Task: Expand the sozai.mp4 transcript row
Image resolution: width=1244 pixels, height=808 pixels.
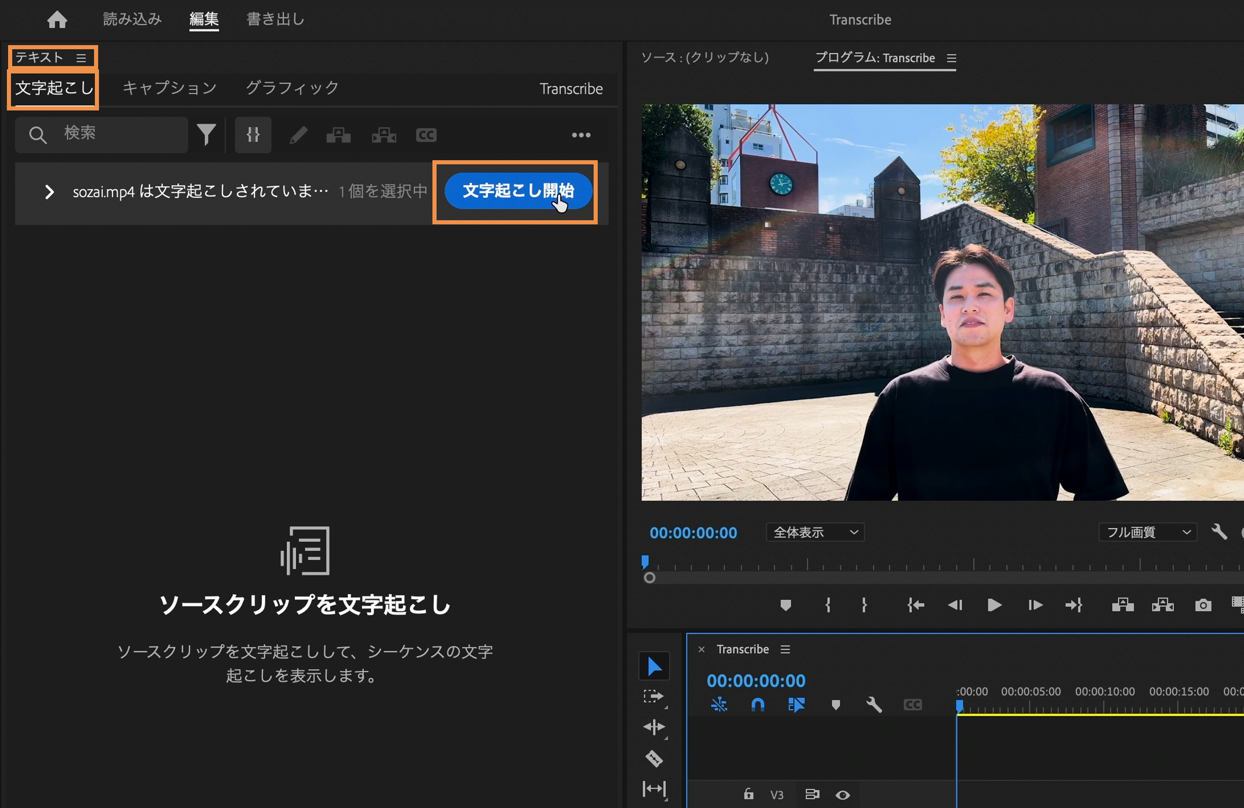Action: click(48, 191)
